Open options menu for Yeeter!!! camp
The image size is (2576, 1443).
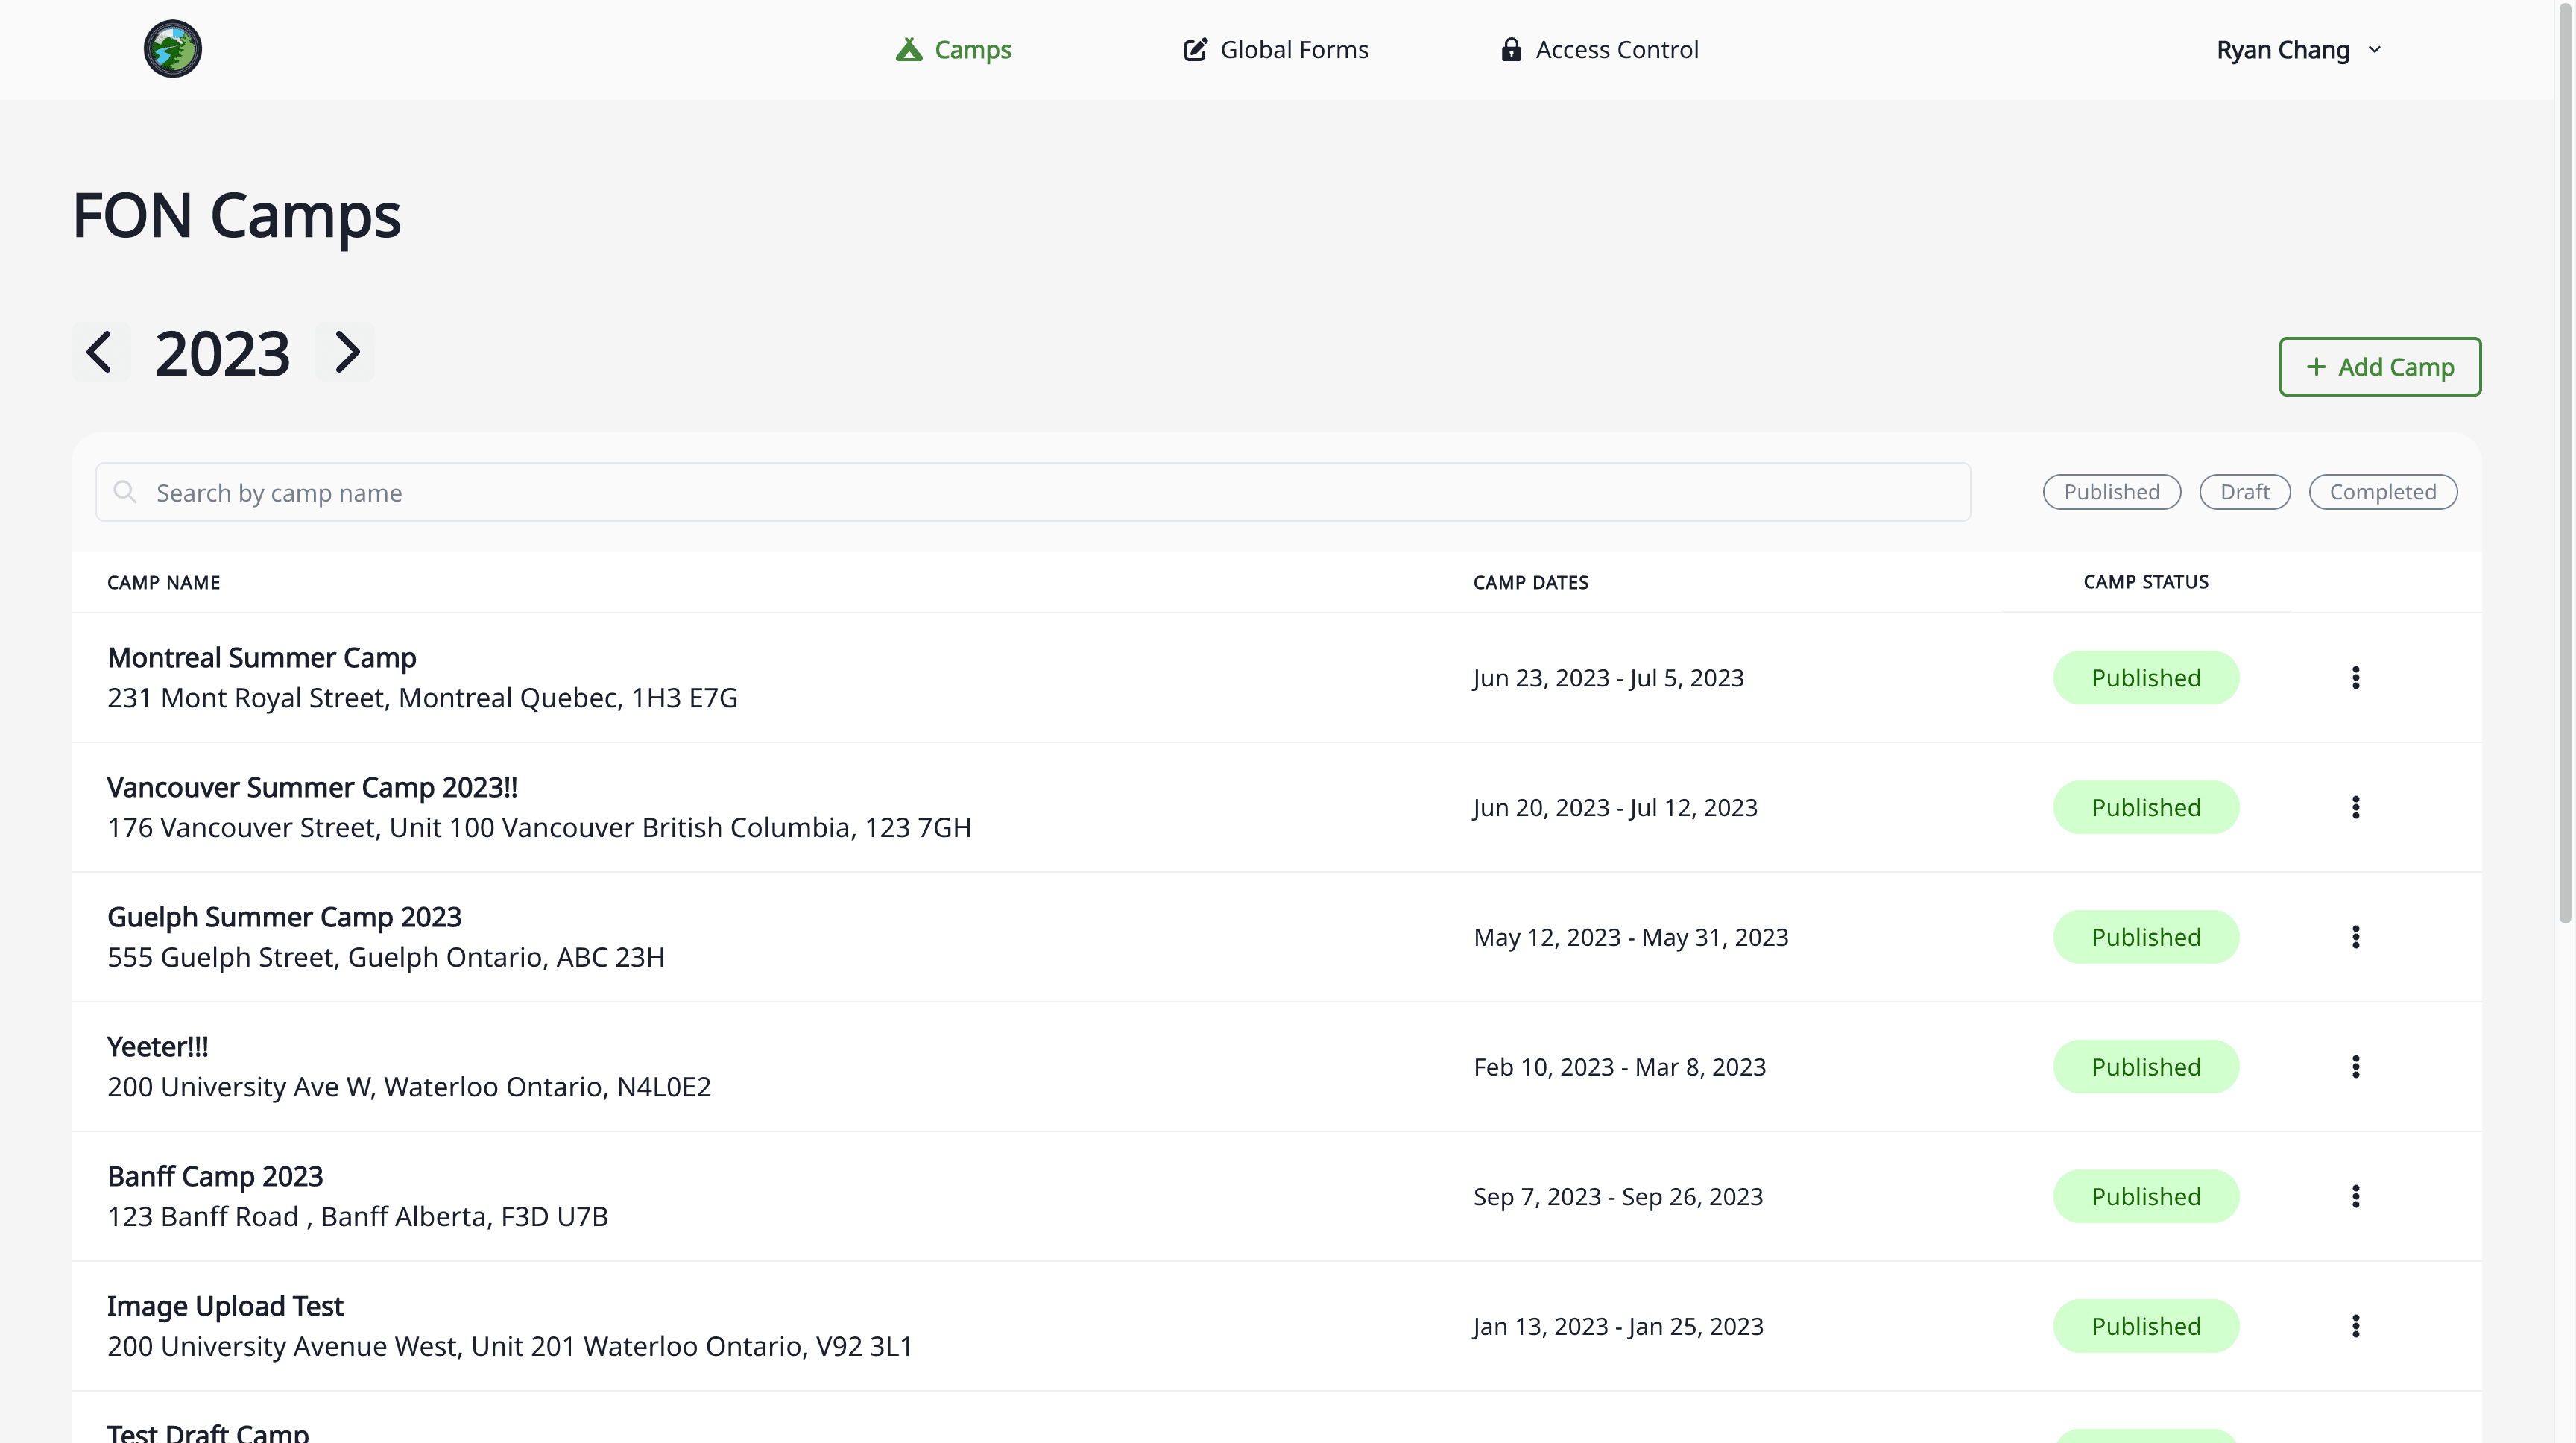(2356, 1067)
